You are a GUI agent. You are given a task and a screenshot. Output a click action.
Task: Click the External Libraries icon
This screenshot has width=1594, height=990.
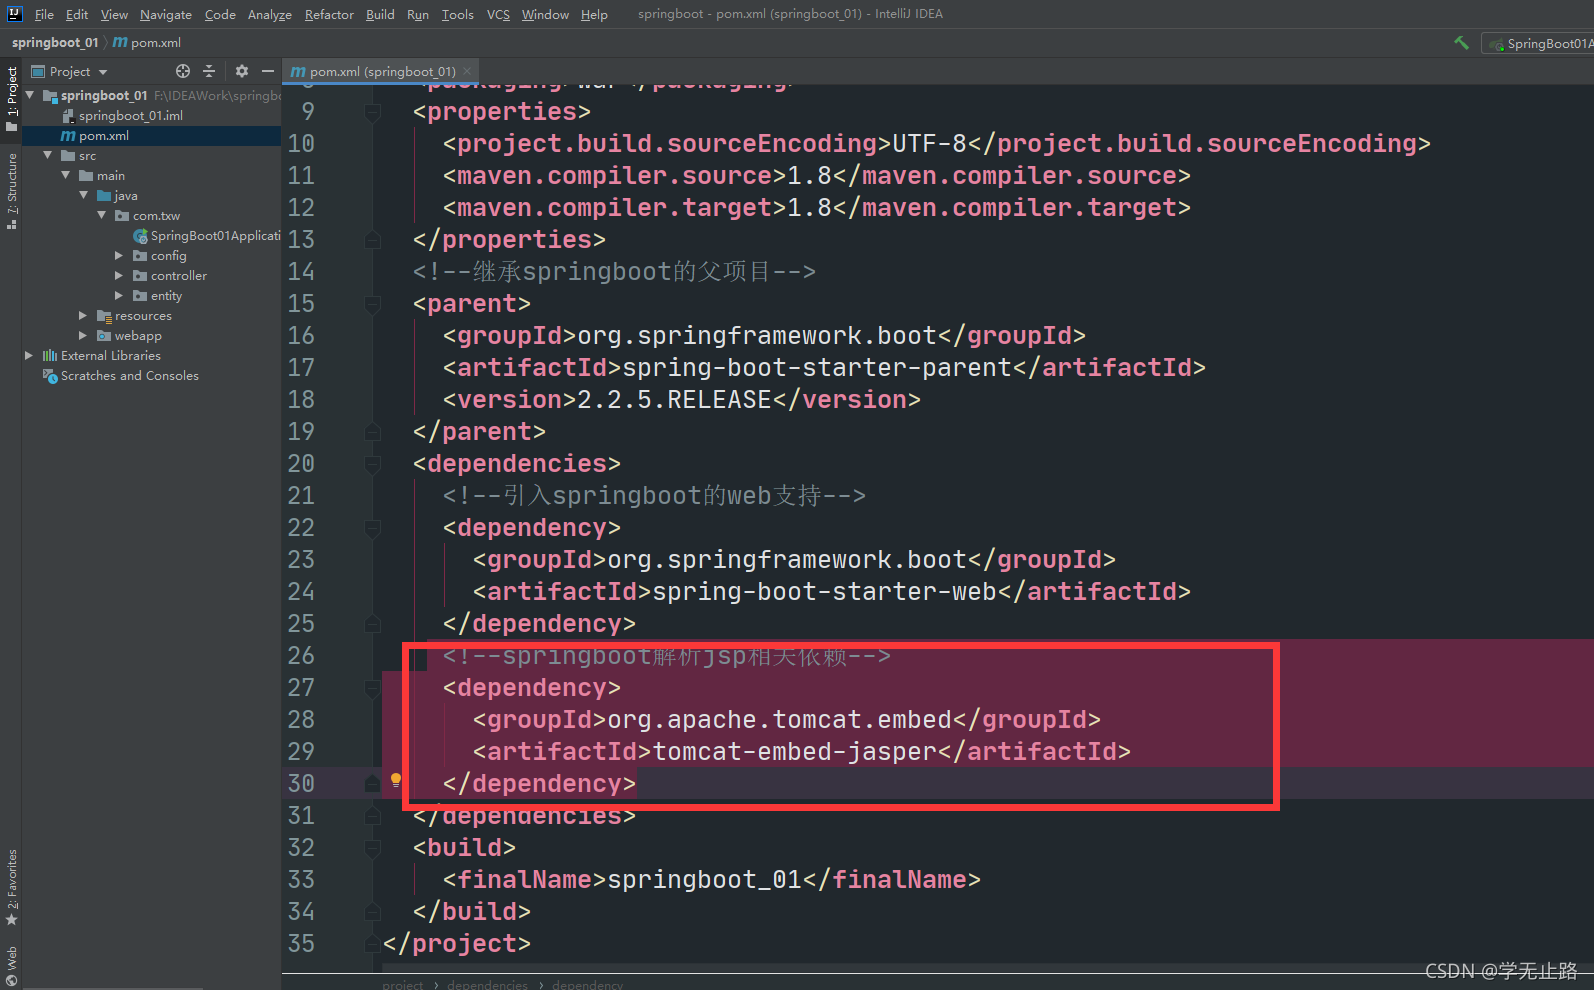(50, 356)
